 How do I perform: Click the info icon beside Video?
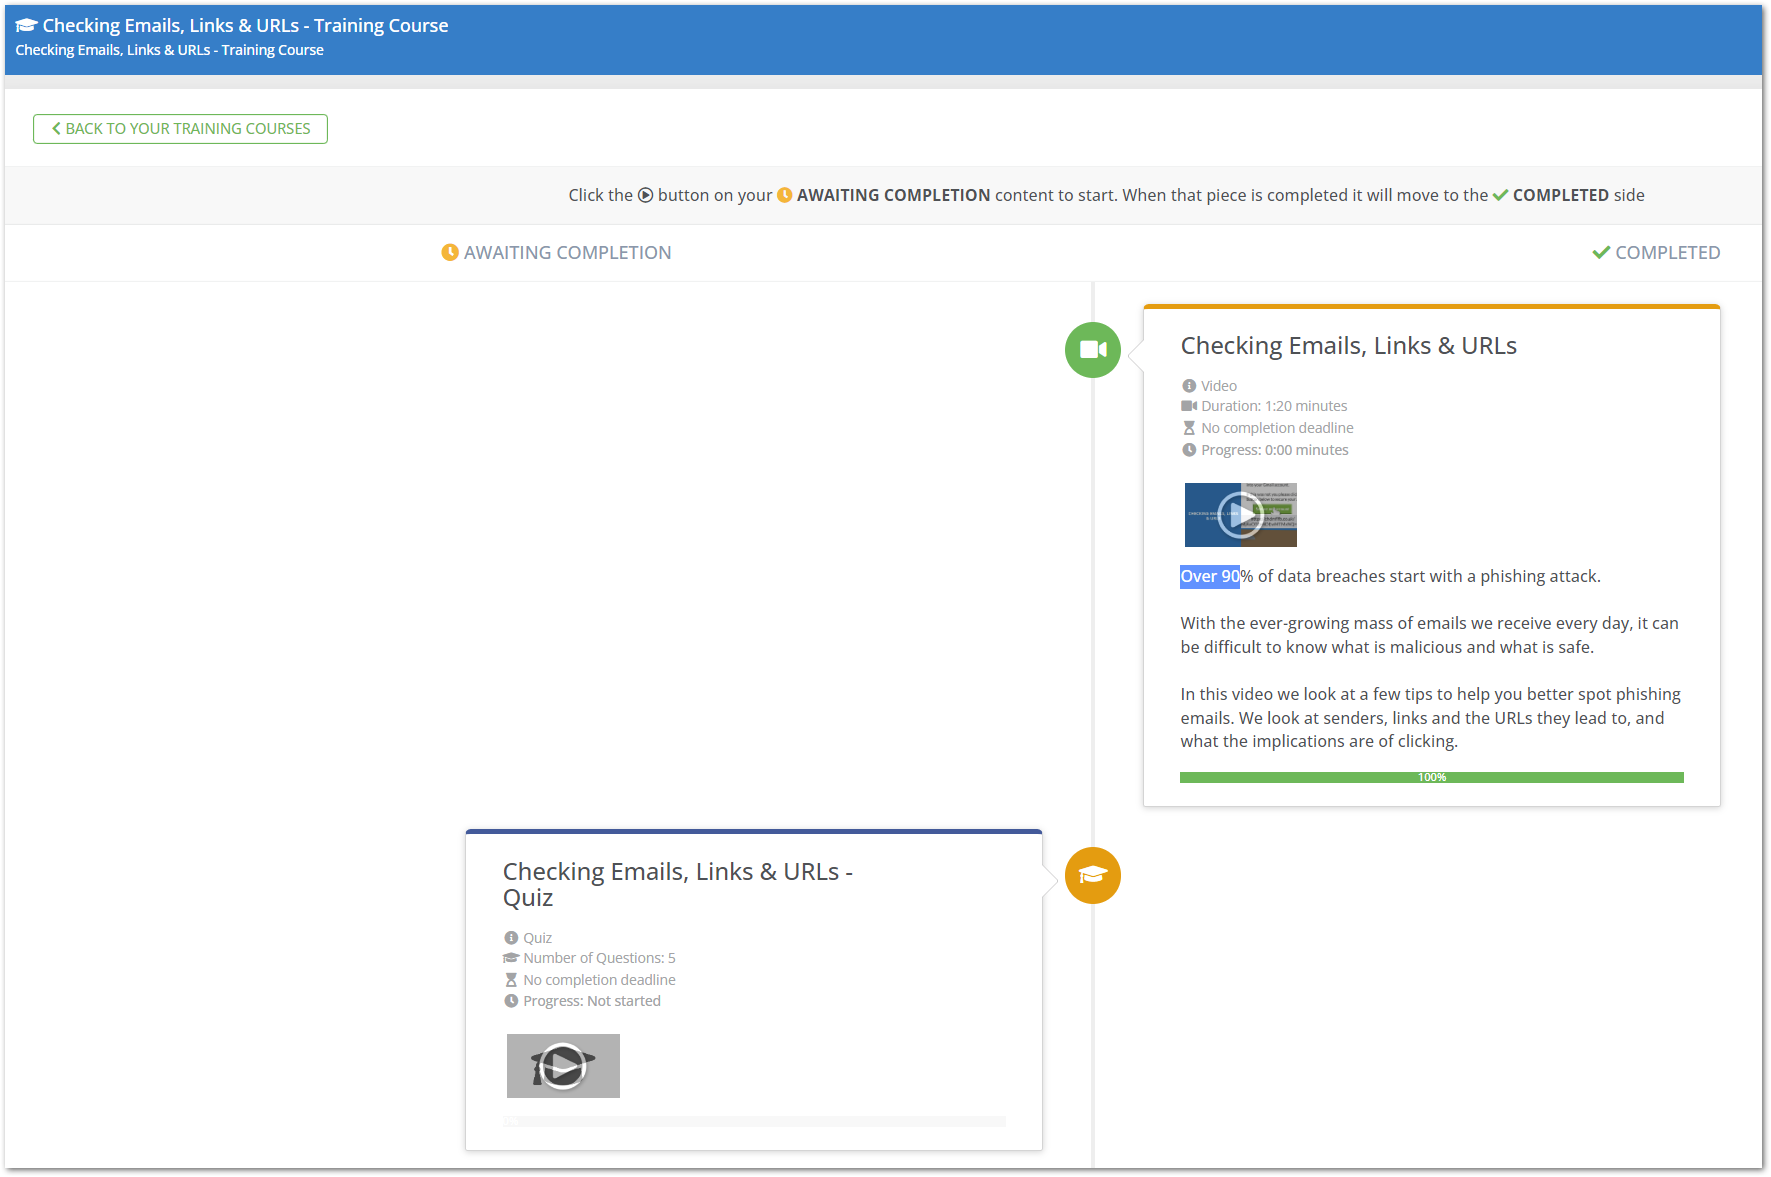(1189, 386)
